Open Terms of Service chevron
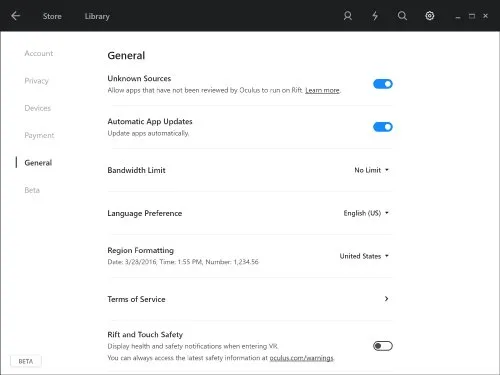The image size is (500, 375). (386, 299)
